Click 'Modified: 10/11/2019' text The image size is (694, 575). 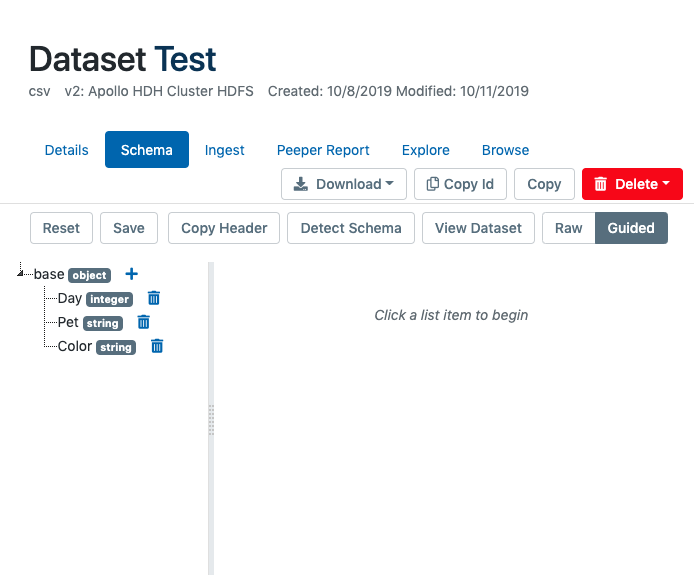[462, 91]
